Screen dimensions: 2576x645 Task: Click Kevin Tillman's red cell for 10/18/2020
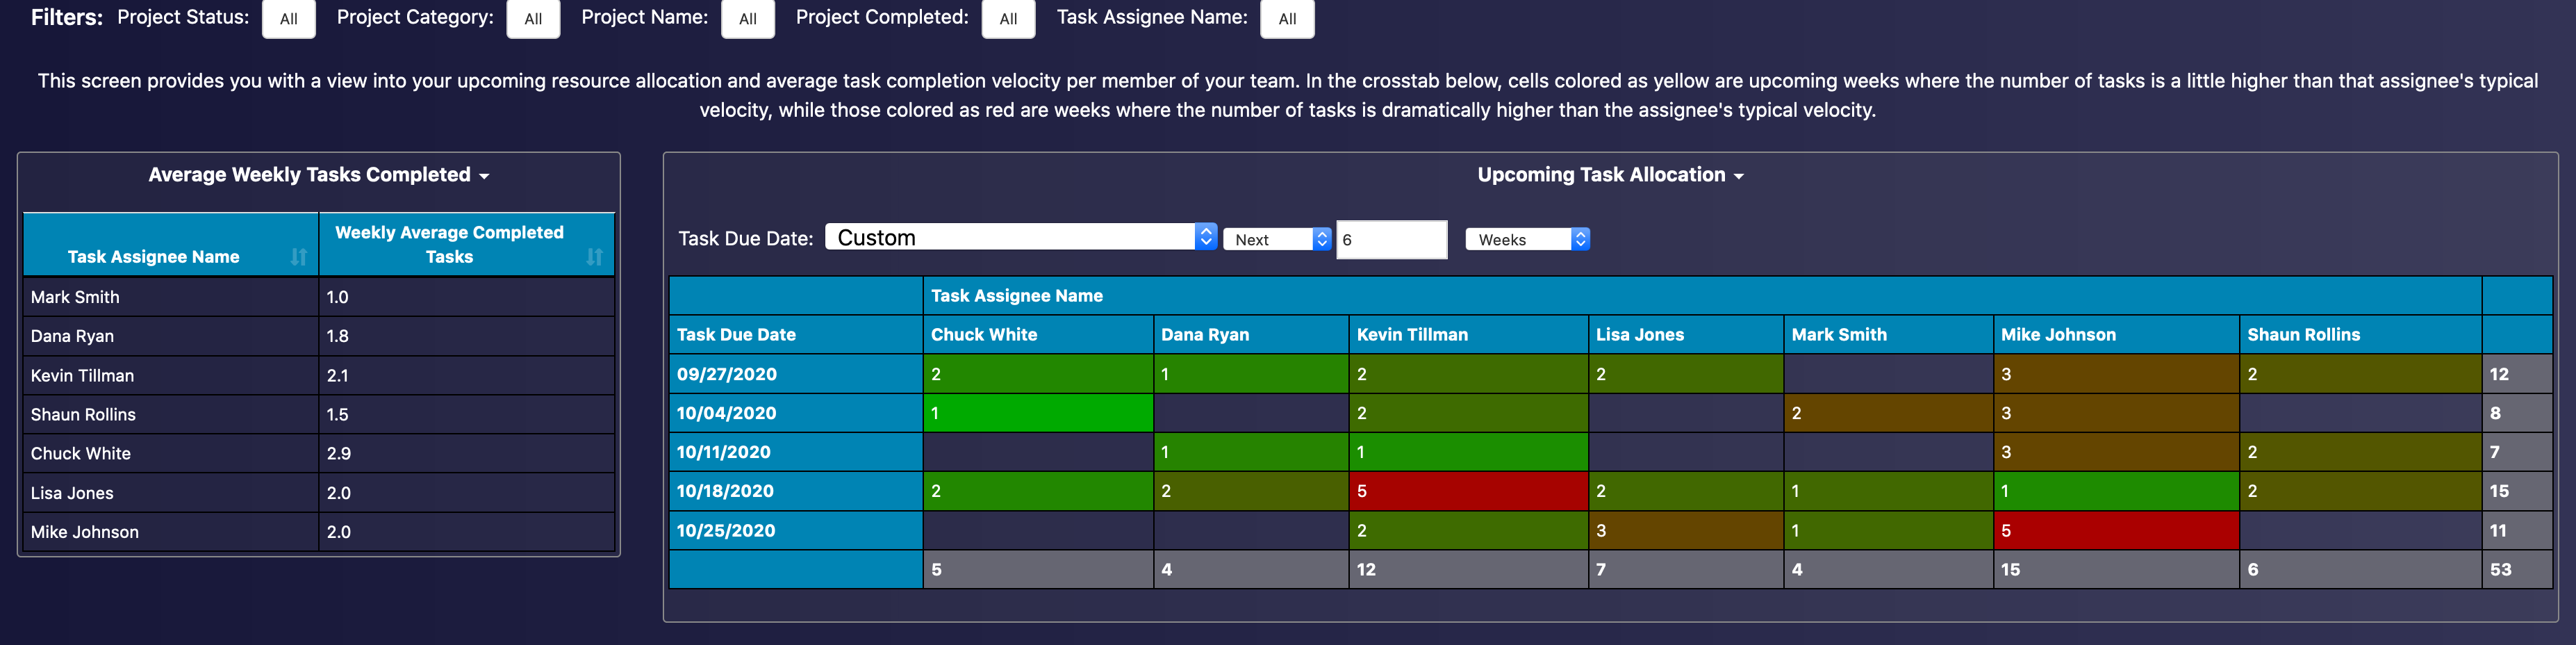coord(1467,491)
